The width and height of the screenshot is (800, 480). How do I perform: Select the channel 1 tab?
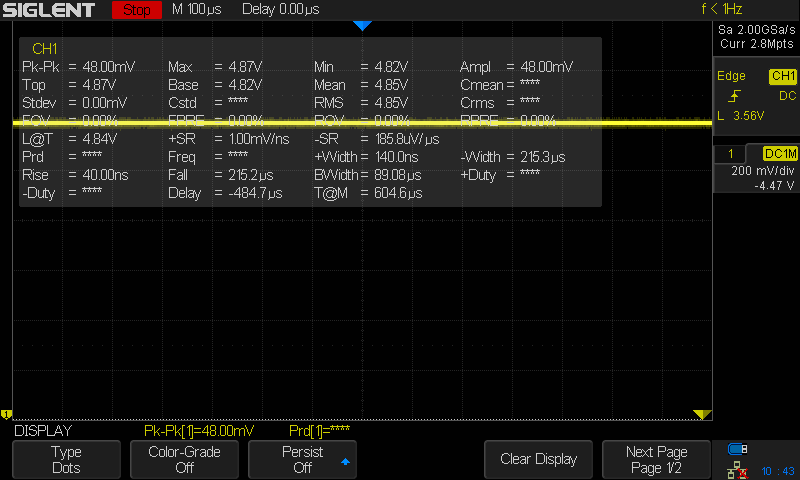(731, 153)
